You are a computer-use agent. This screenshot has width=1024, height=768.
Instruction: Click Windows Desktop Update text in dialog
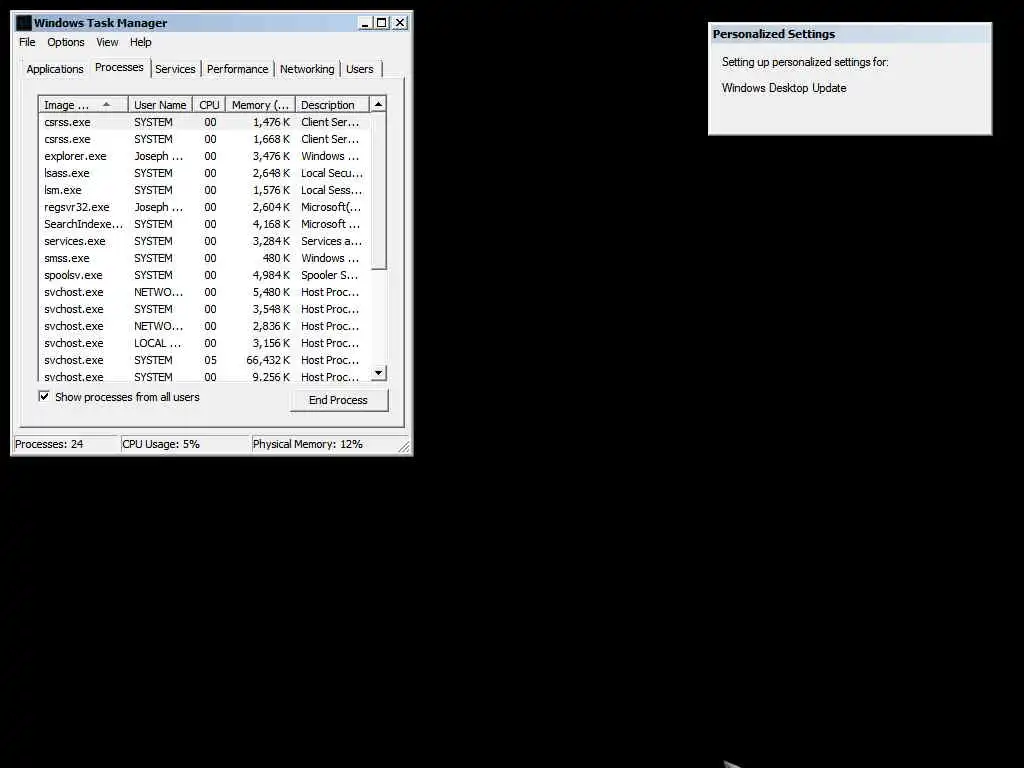784,88
